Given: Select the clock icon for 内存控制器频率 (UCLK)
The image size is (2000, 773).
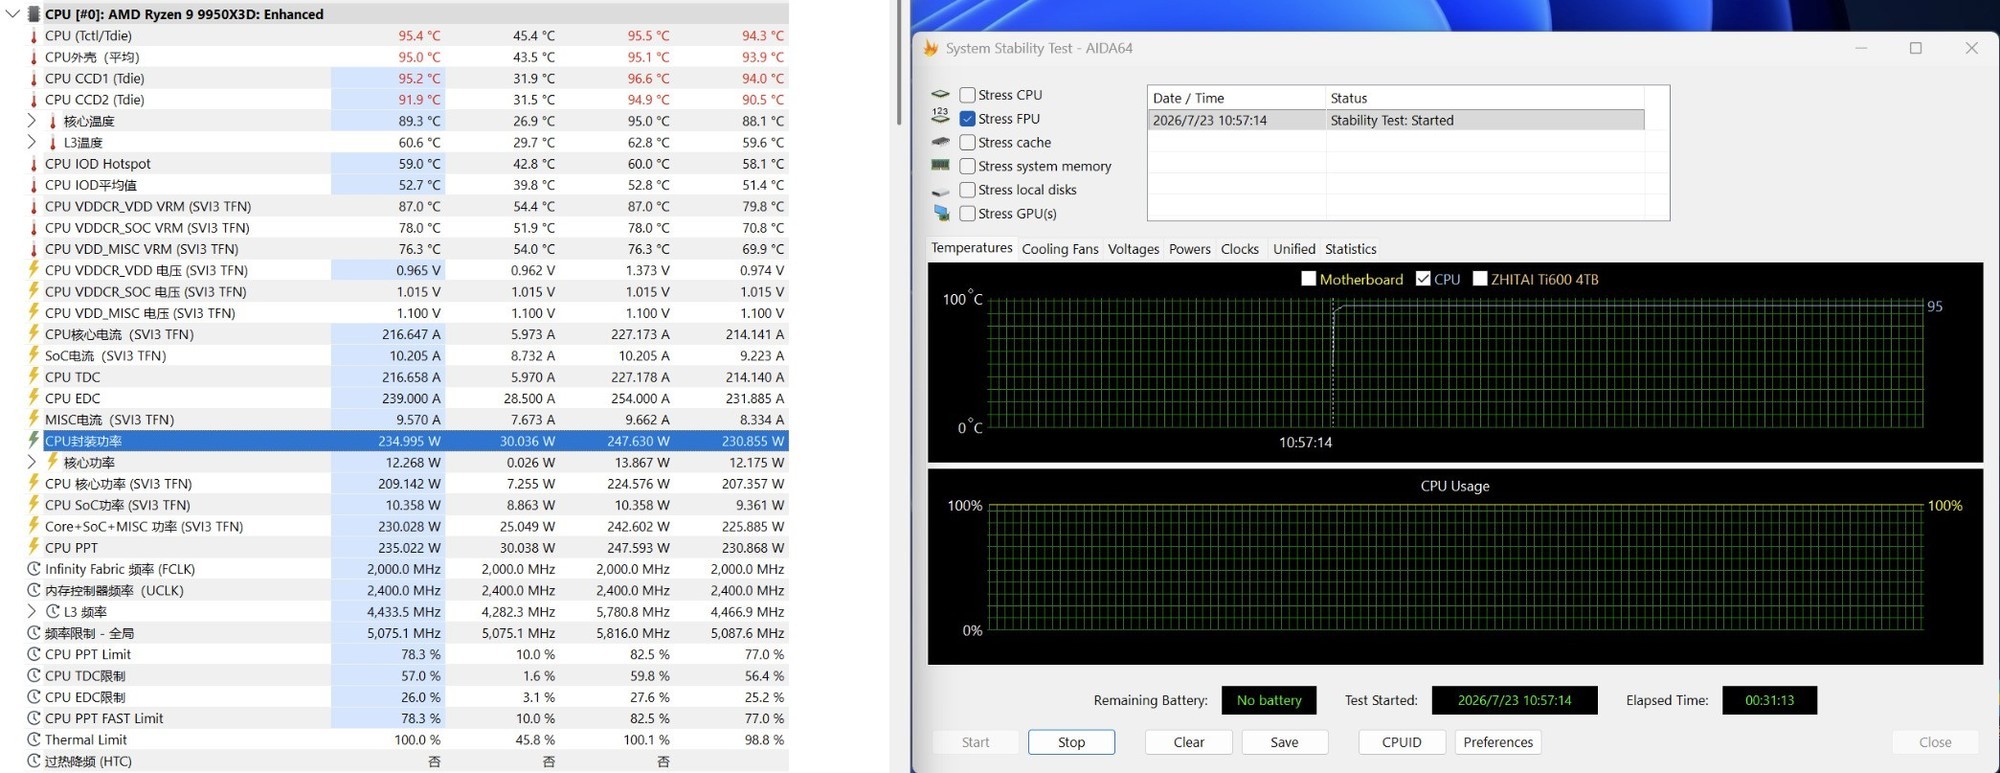Looking at the screenshot, I should 34,590.
